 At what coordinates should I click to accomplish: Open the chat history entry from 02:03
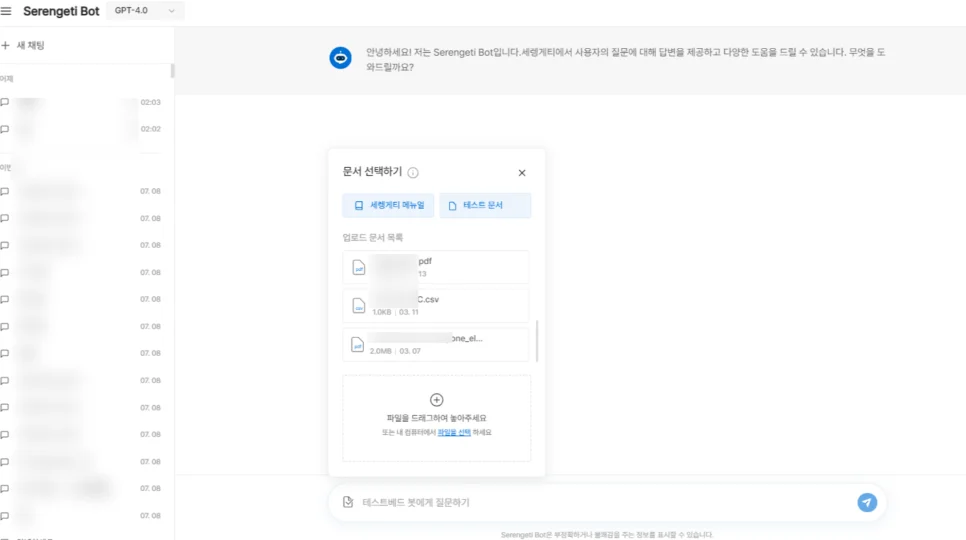pos(81,102)
